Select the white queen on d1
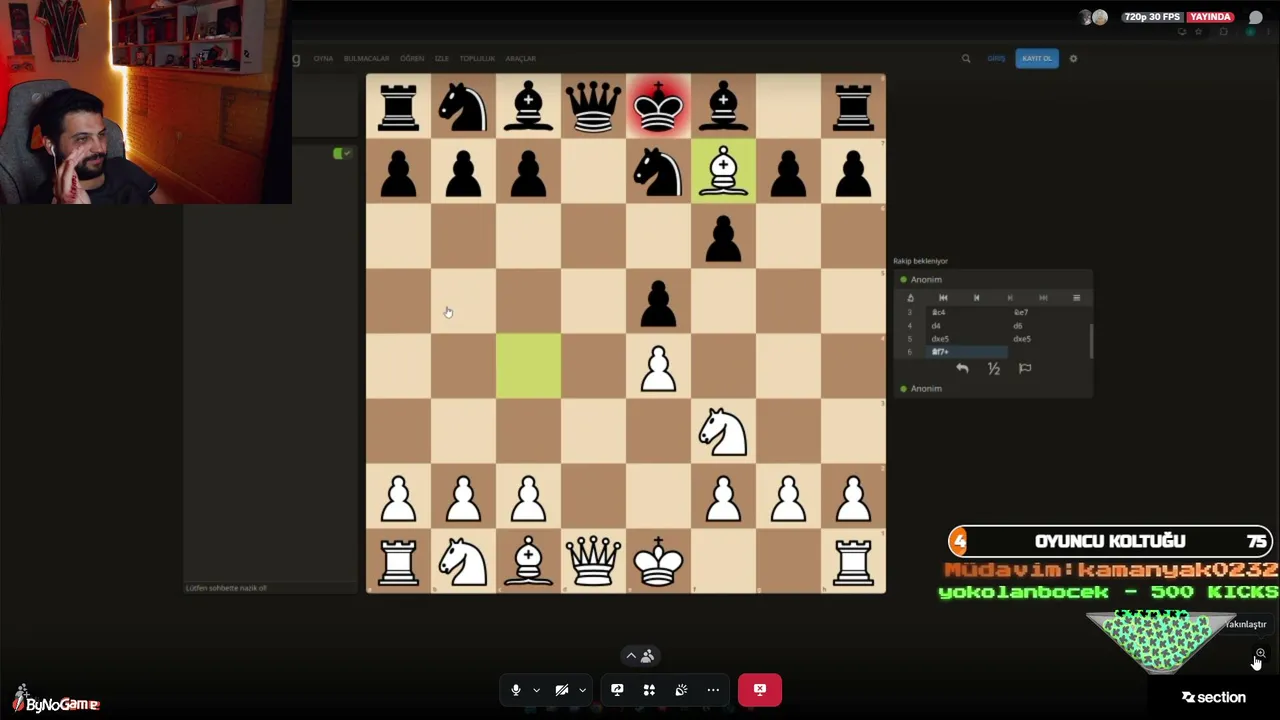Screen dimensions: 1280x720 [x=593, y=561]
